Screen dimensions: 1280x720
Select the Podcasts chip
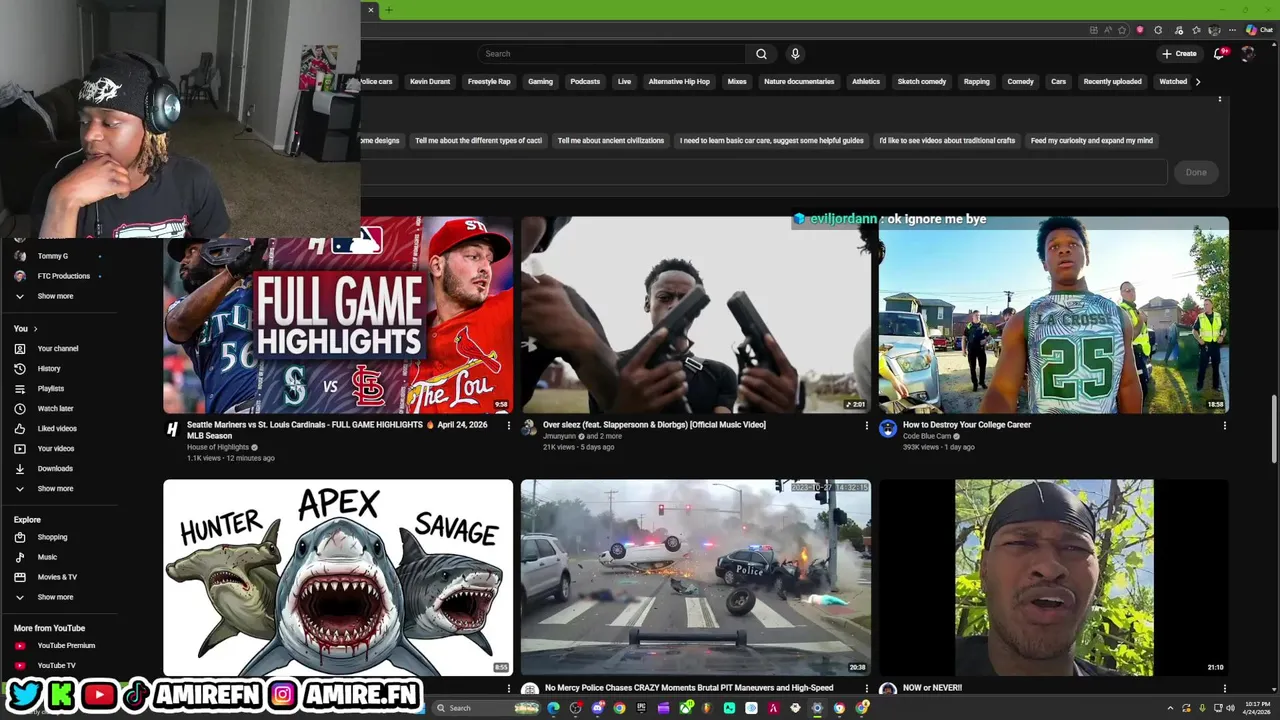585,82
